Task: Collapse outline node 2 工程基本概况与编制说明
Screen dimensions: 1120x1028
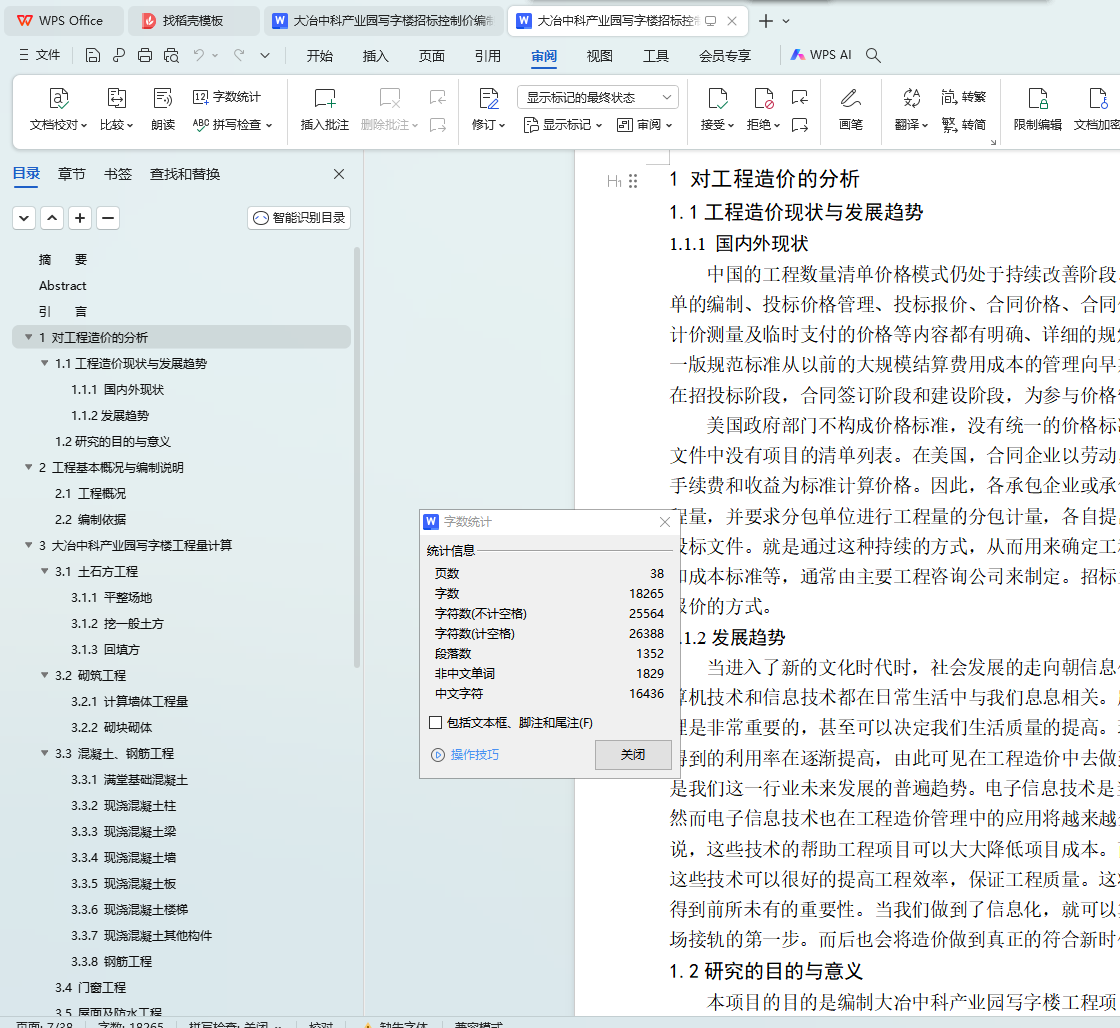Action: coord(29,467)
